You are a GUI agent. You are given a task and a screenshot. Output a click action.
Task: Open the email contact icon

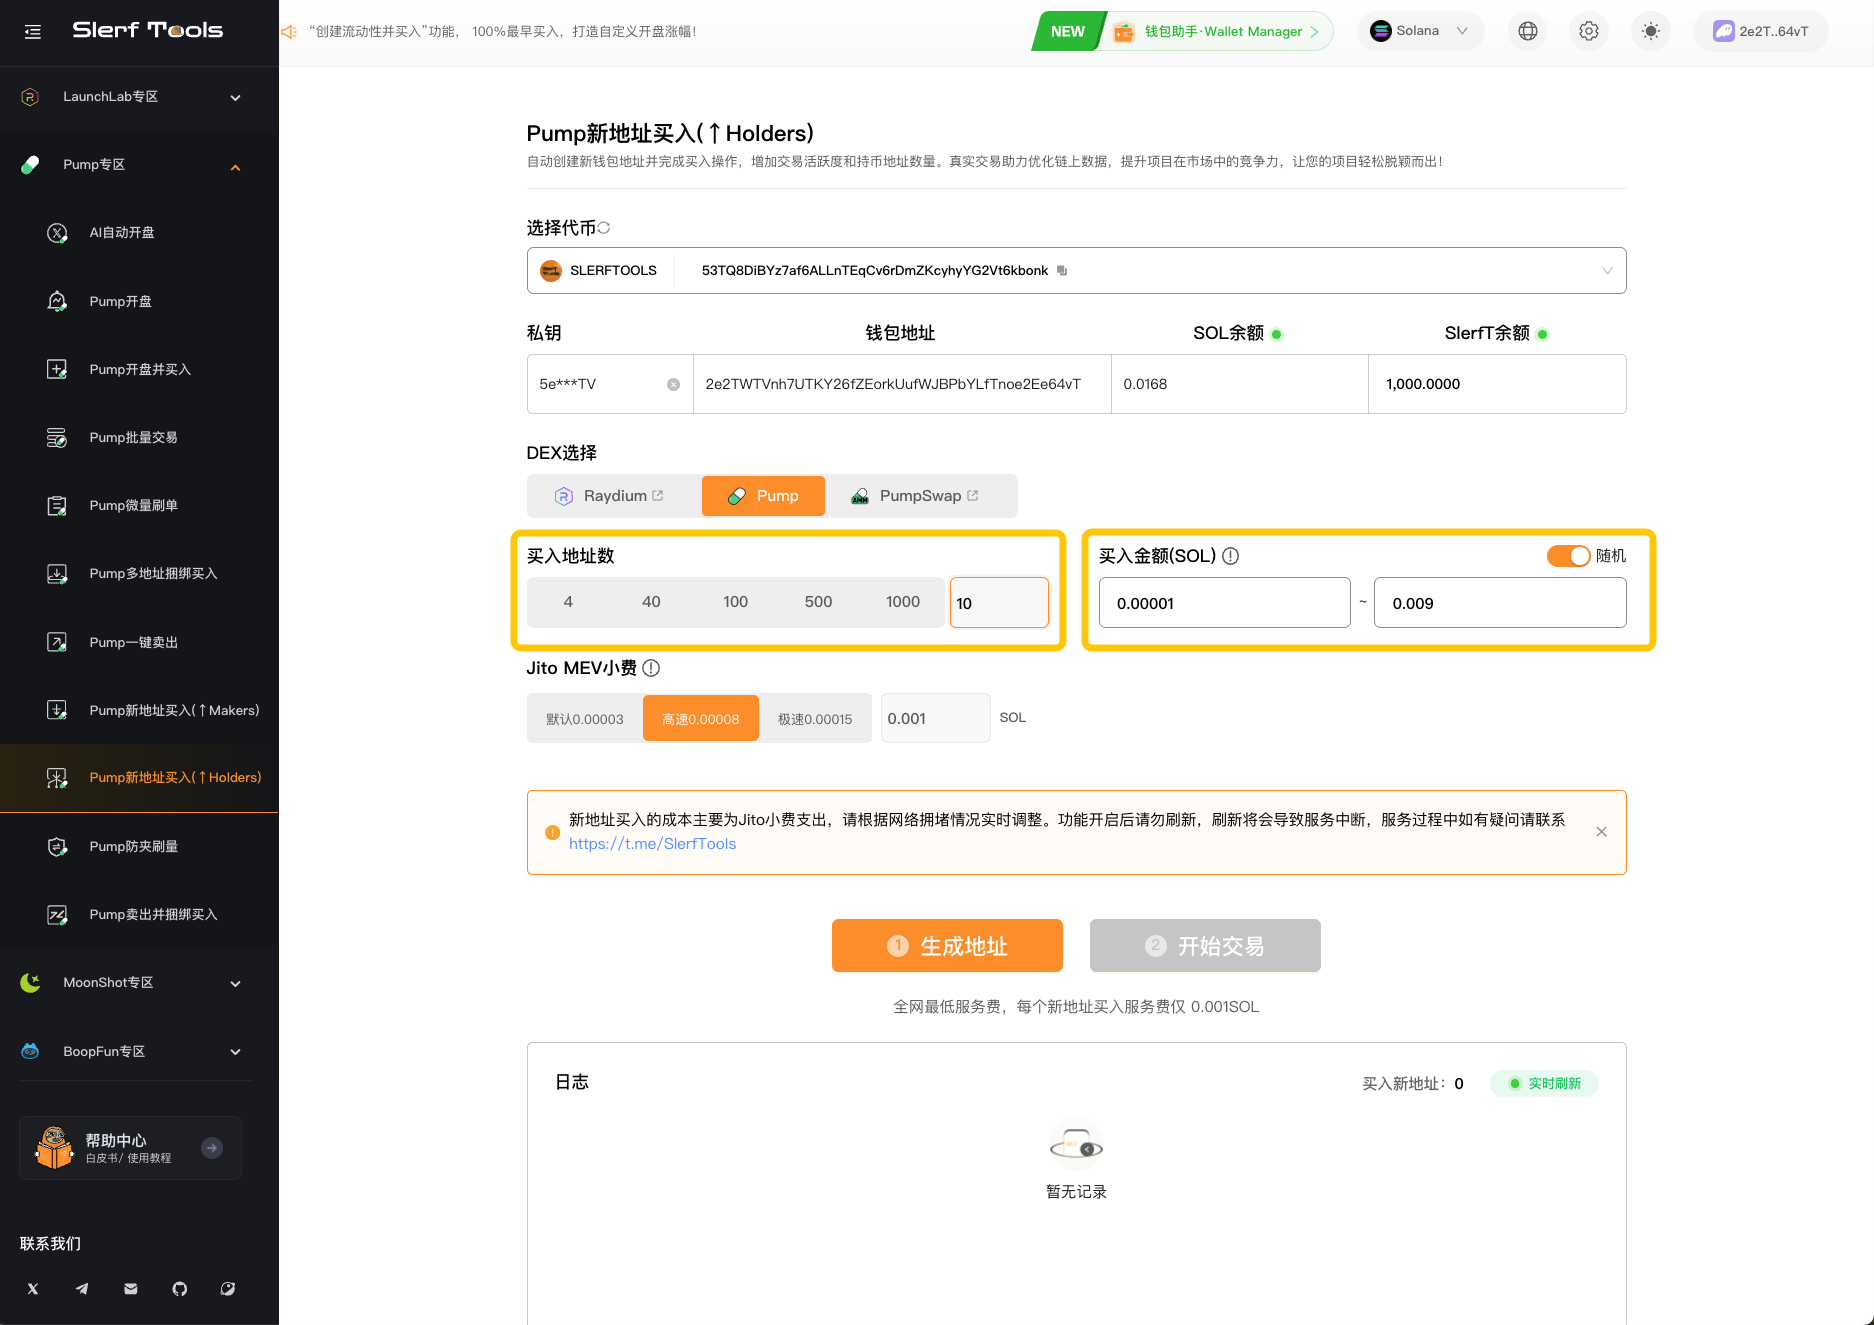point(131,1289)
